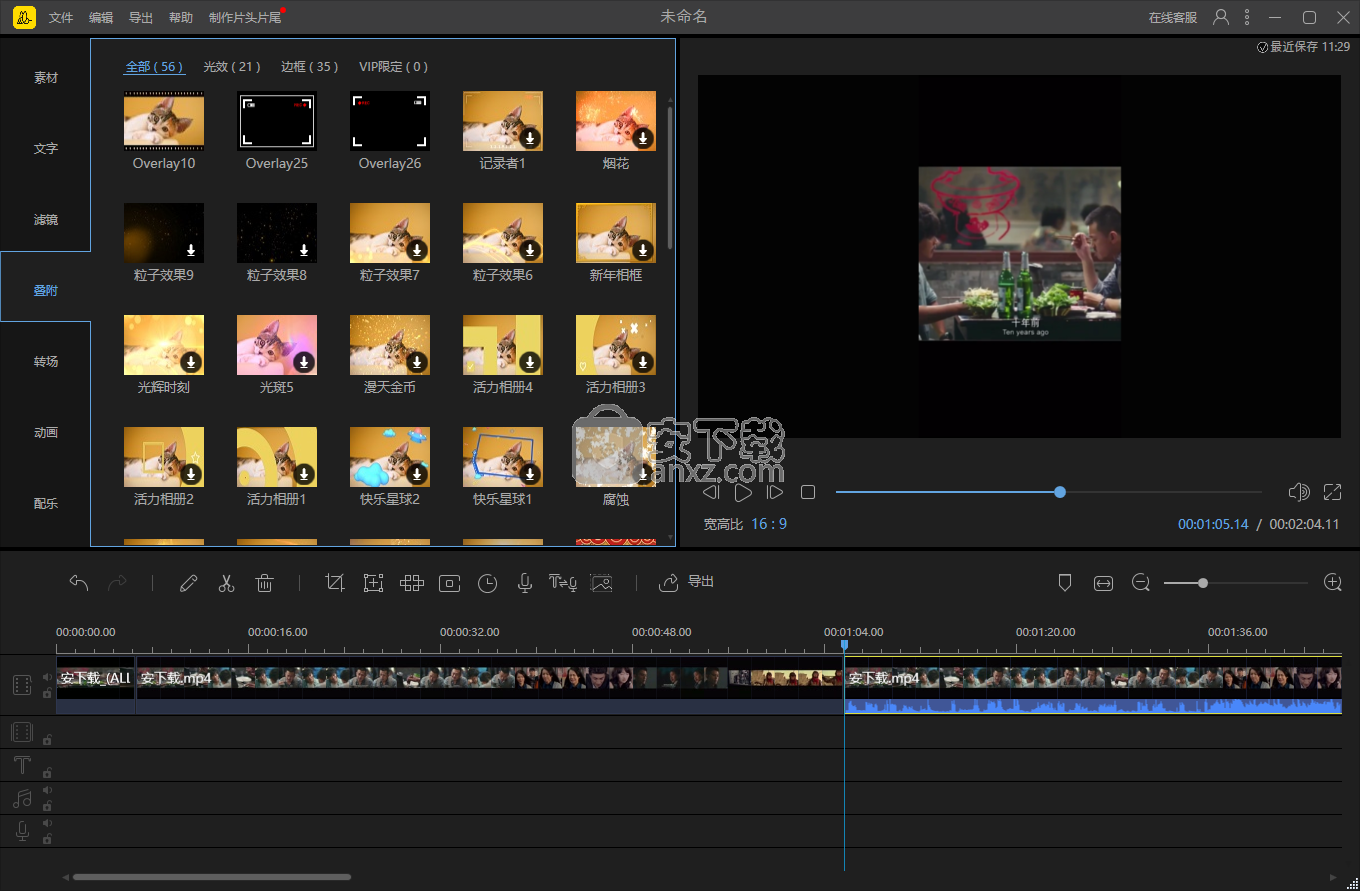
Task: Open the 文件 menu
Action: (x=61, y=18)
